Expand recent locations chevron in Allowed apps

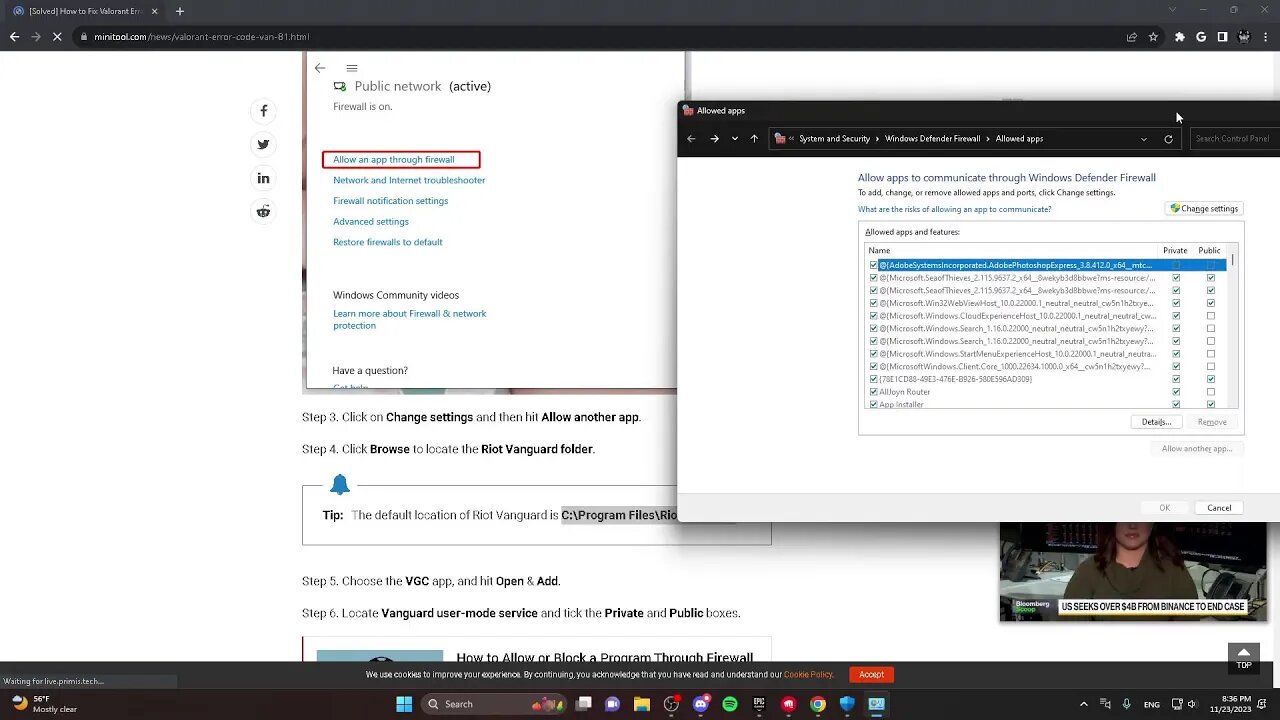coord(735,139)
